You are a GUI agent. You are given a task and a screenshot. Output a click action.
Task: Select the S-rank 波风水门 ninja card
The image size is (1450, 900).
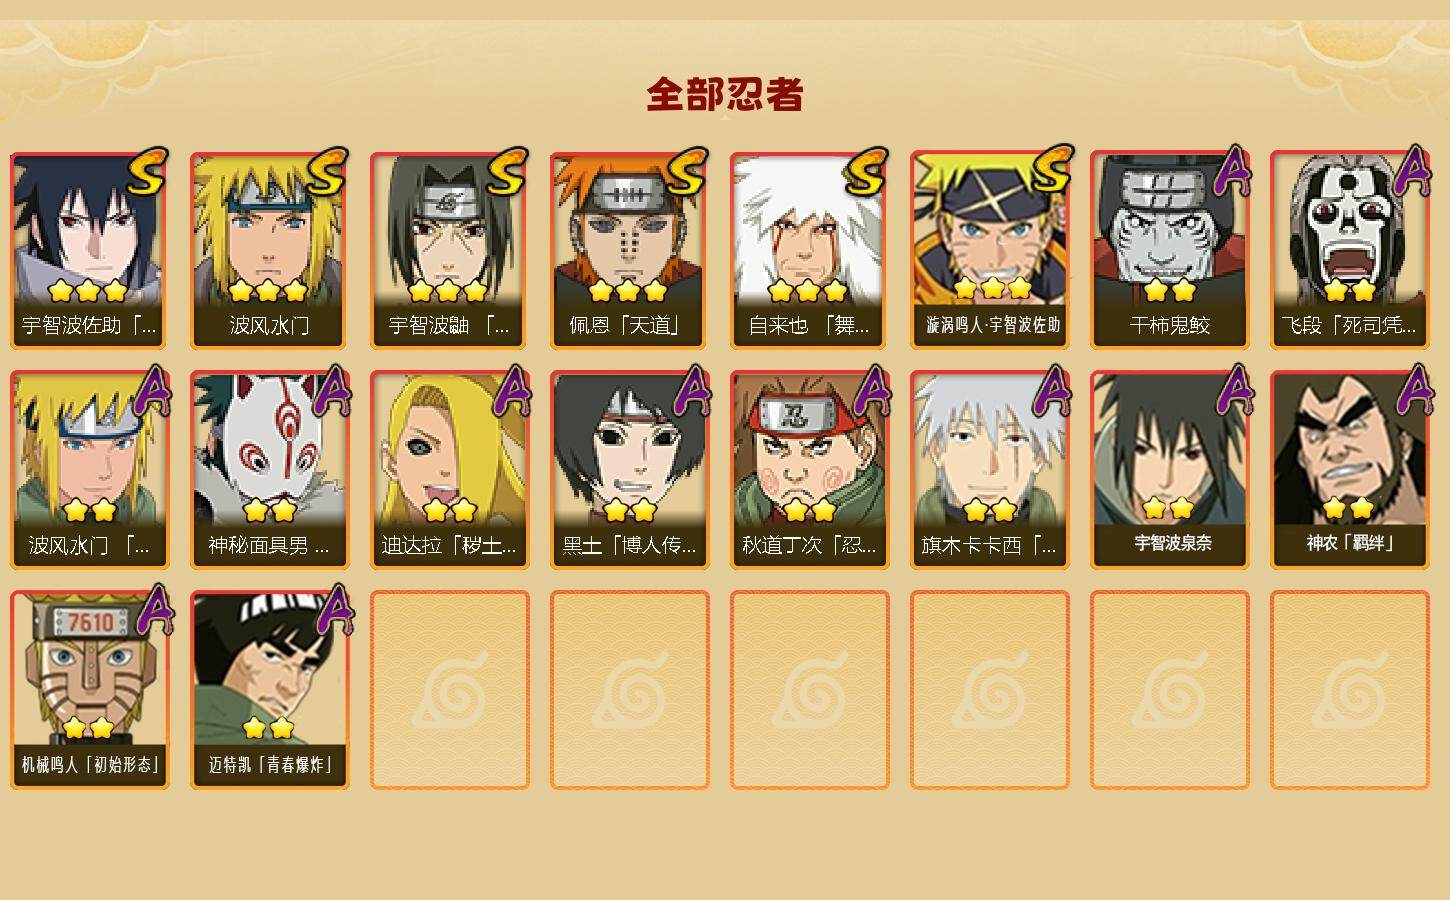click(269, 250)
